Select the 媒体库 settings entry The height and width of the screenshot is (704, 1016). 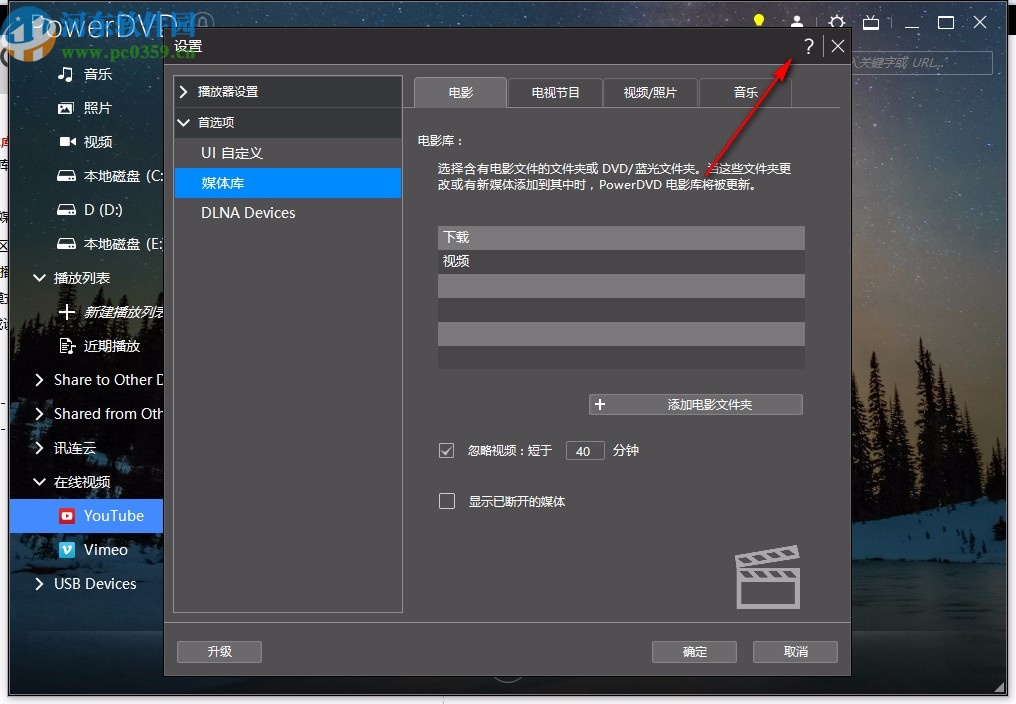click(288, 182)
